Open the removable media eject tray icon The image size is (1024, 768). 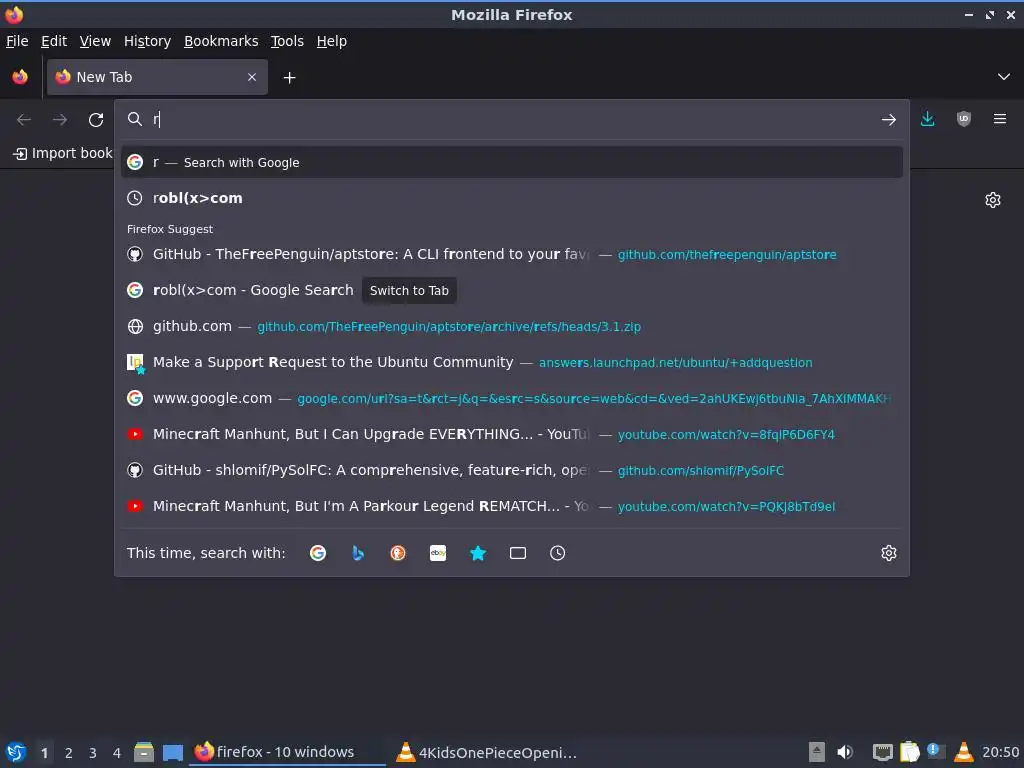coord(816,752)
